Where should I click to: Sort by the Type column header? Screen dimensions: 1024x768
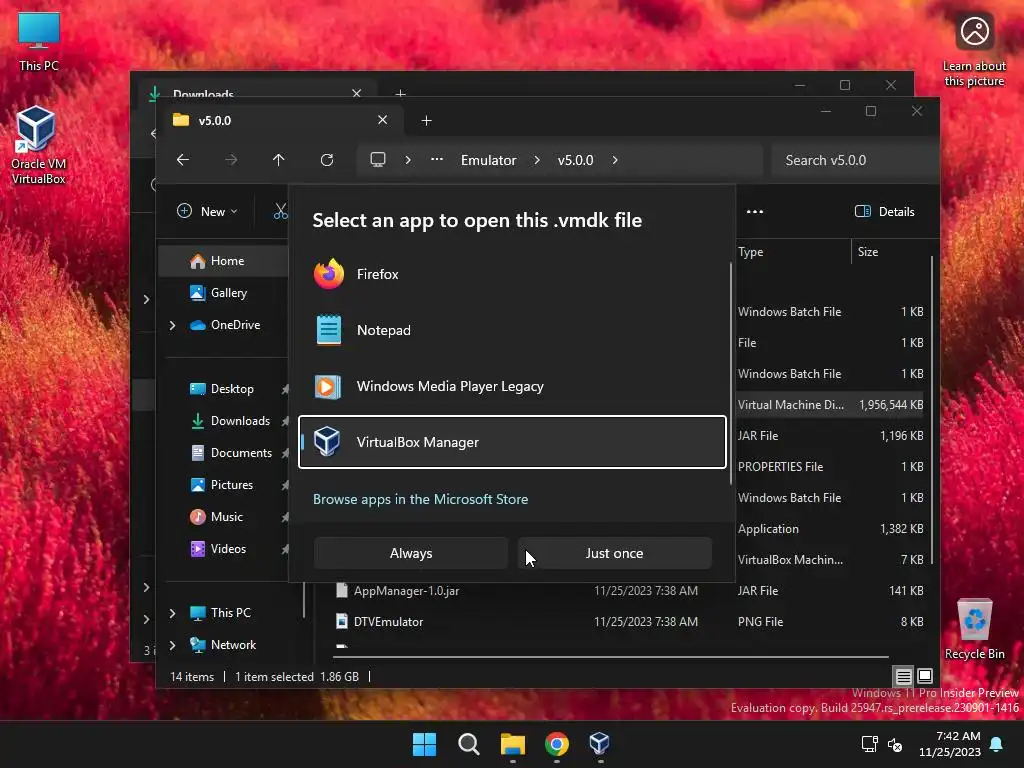(793, 251)
